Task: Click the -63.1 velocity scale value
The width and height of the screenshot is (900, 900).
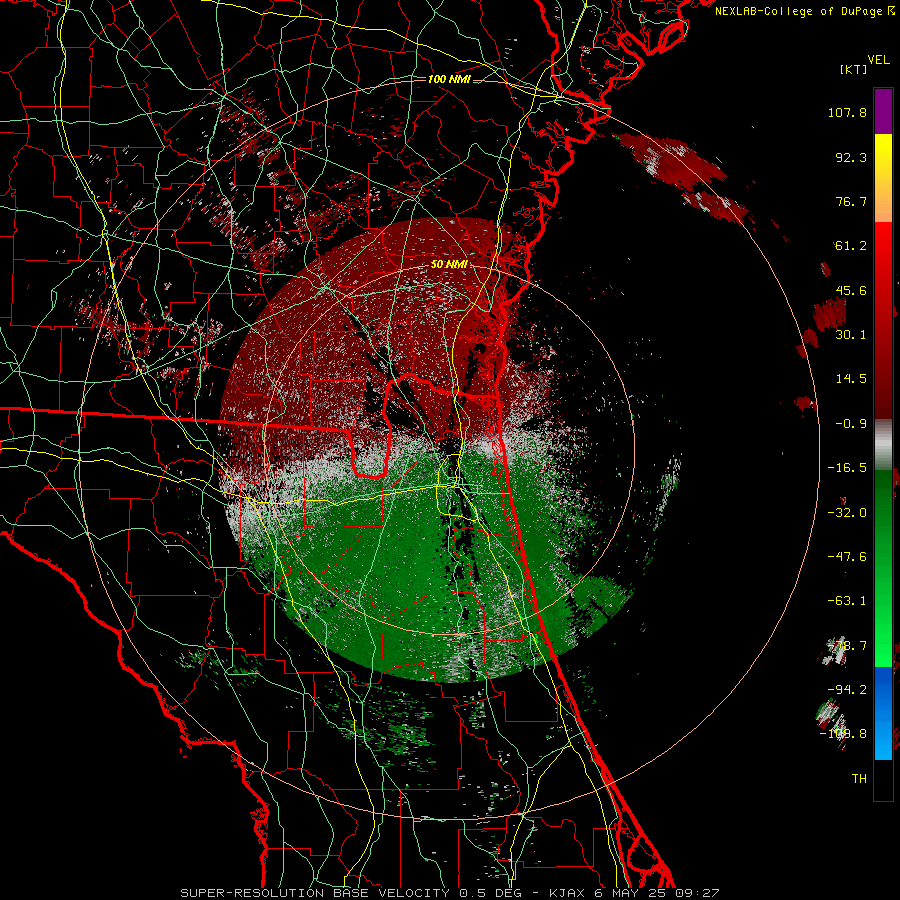Action: click(847, 601)
